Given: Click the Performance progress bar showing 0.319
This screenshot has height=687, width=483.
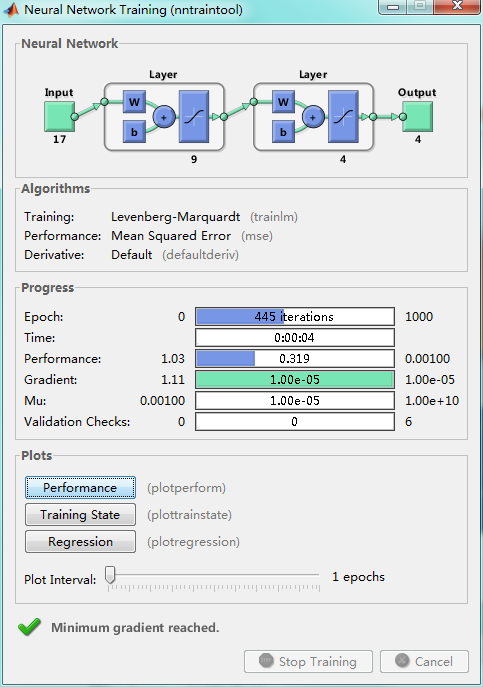Looking at the screenshot, I should [x=295, y=358].
